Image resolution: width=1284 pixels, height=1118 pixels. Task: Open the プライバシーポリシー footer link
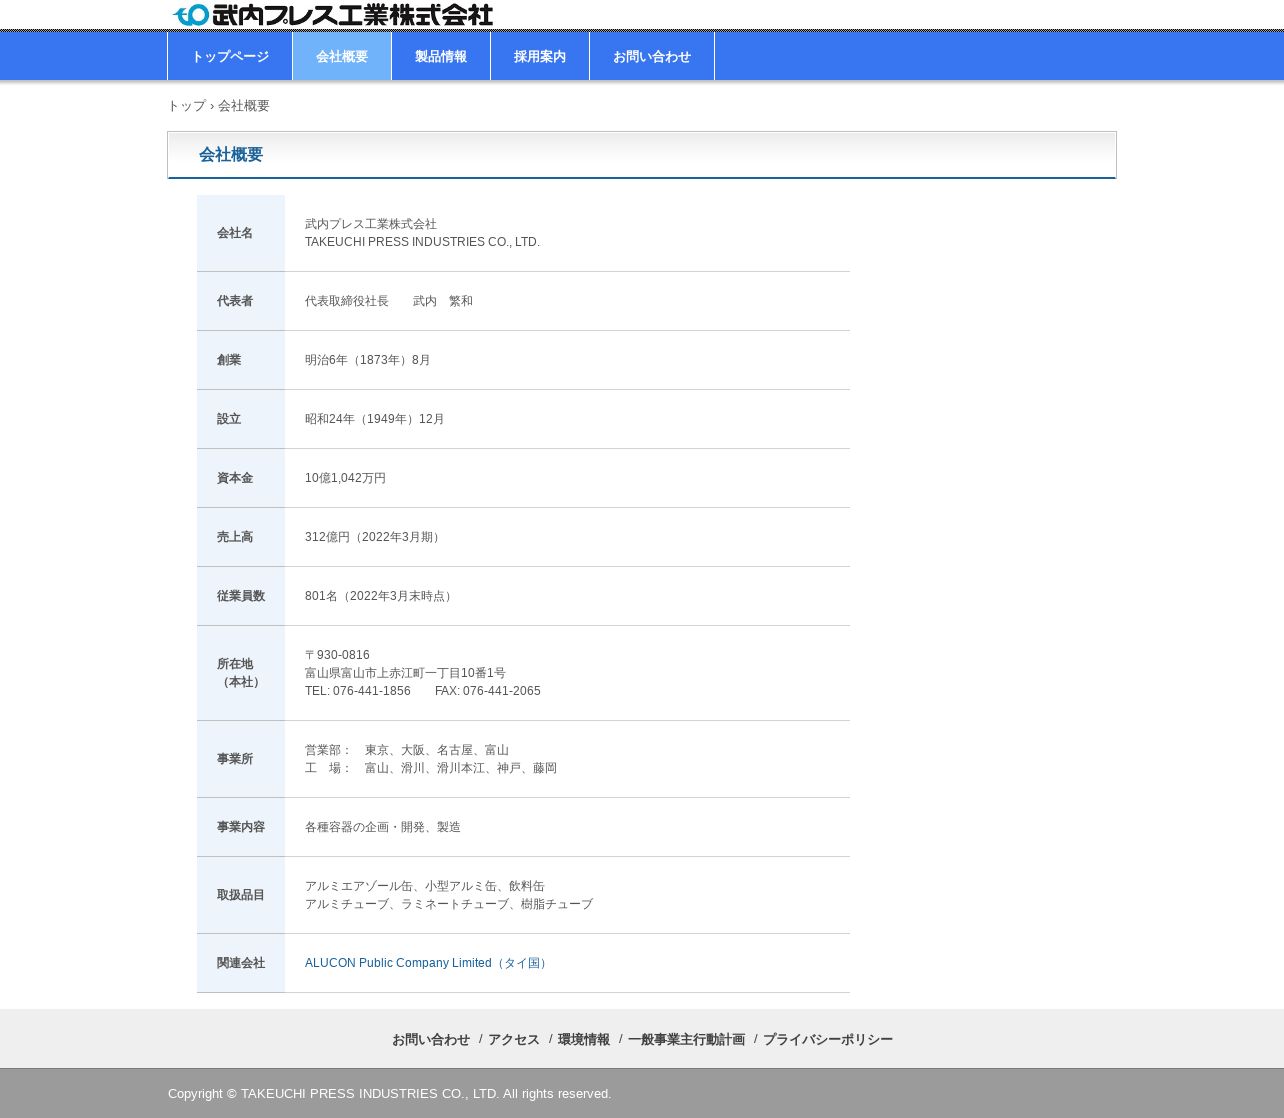tap(828, 1040)
